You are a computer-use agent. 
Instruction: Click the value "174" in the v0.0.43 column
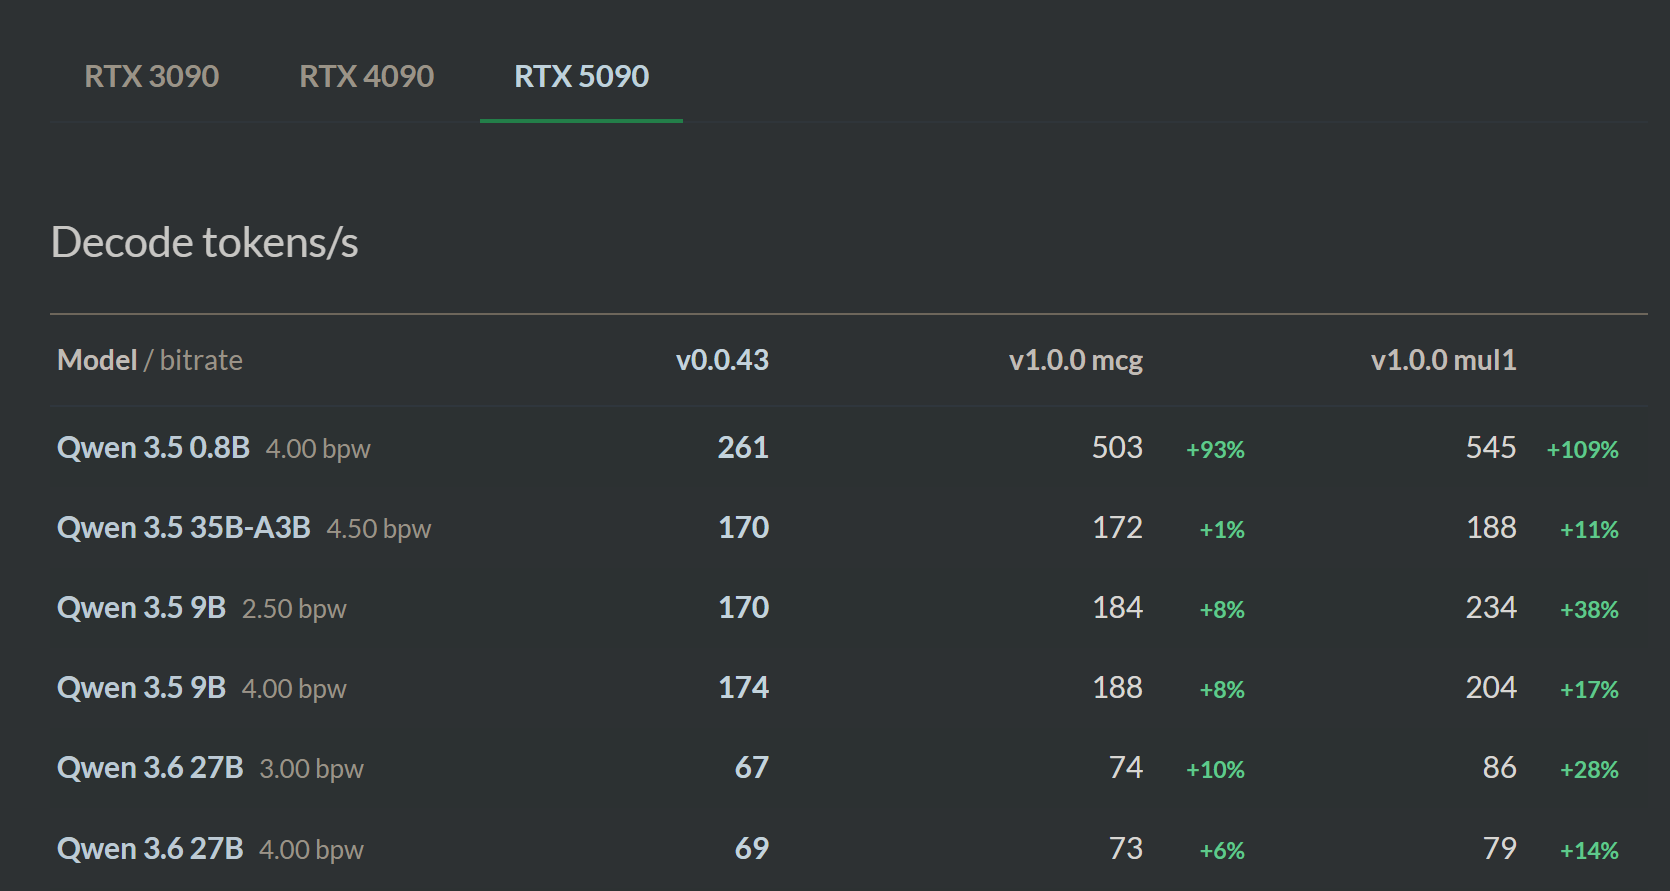coord(744,688)
